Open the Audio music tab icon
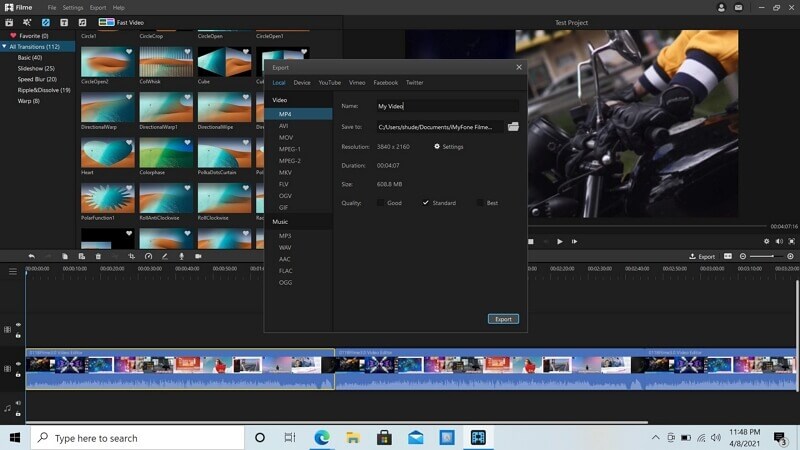Image resolution: width=800 pixels, height=450 pixels. coord(82,22)
